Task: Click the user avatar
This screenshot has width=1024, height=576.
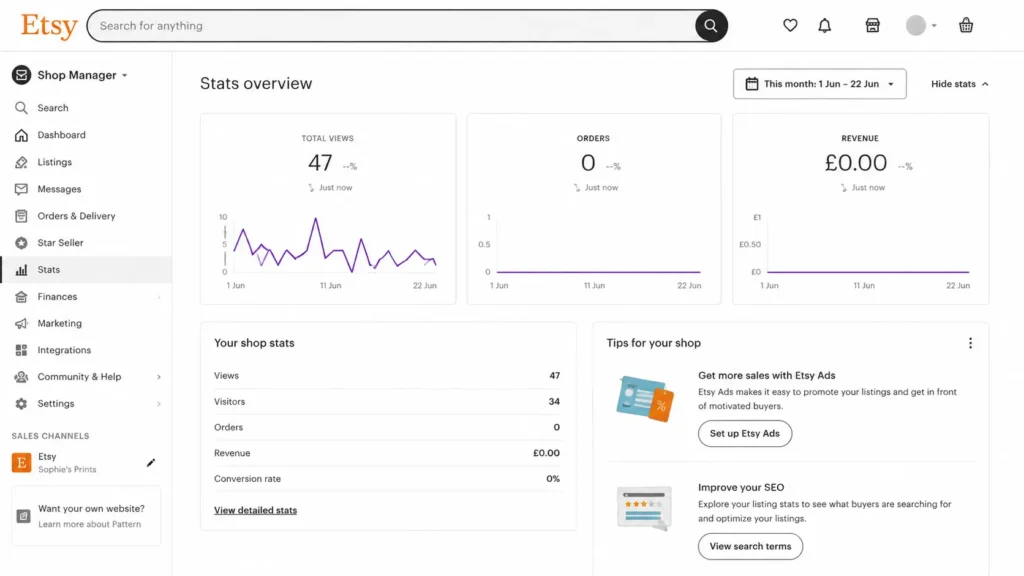Action: [916, 25]
